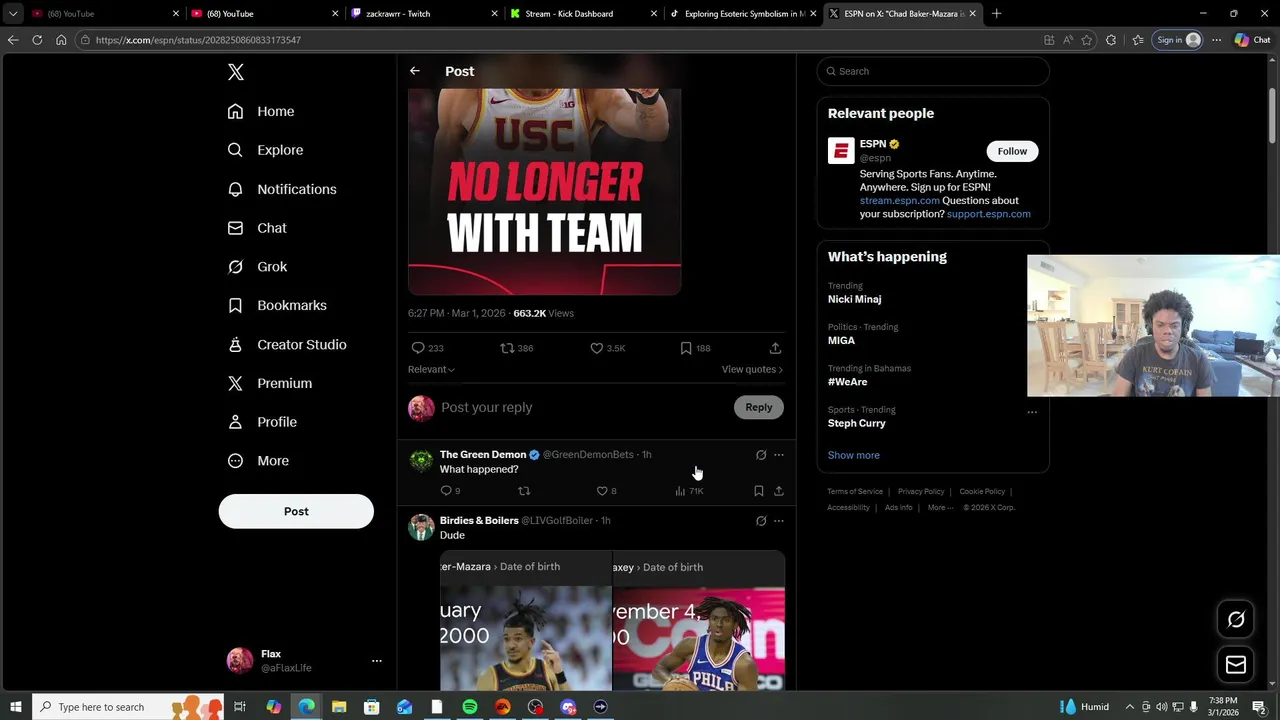Open Chat from the sidebar

[257, 228]
